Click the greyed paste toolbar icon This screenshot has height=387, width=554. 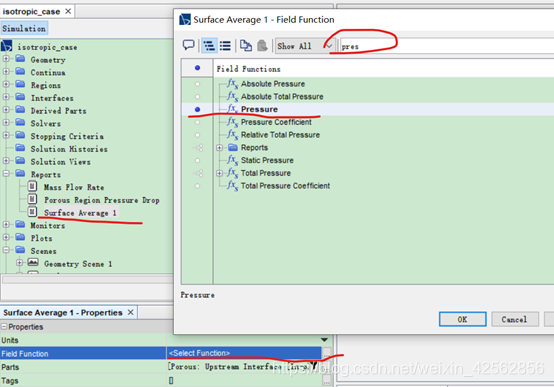click(262, 46)
